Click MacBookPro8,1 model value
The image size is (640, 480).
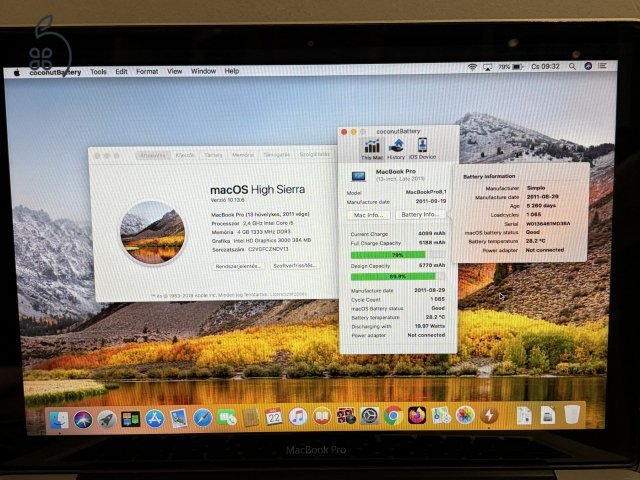[426, 192]
